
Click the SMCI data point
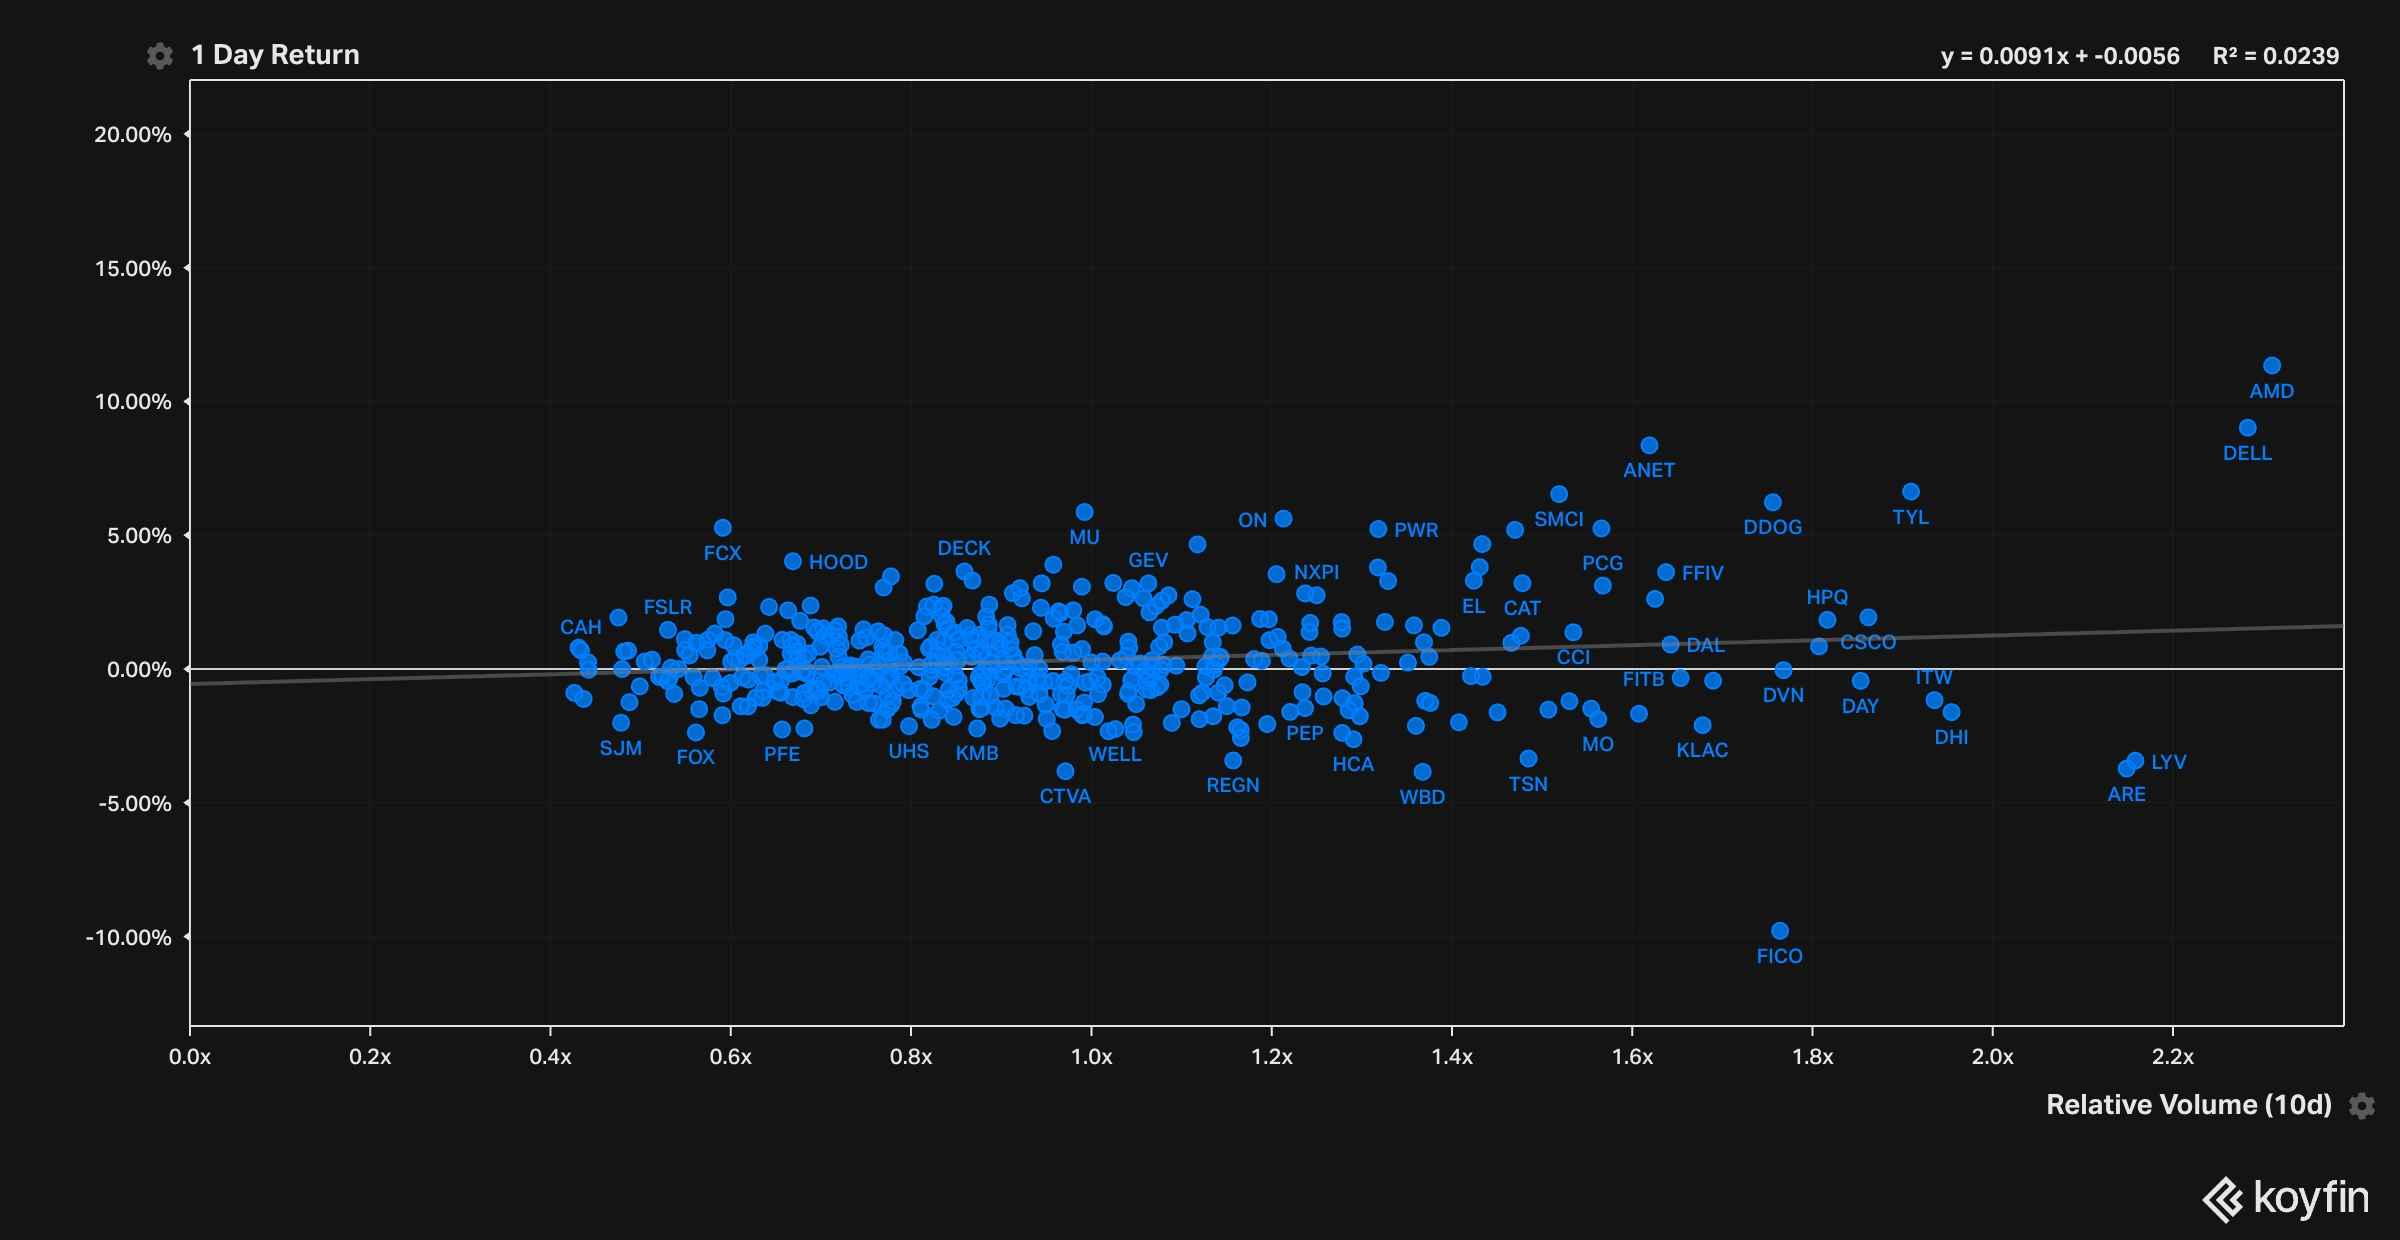(x=1559, y=494)
